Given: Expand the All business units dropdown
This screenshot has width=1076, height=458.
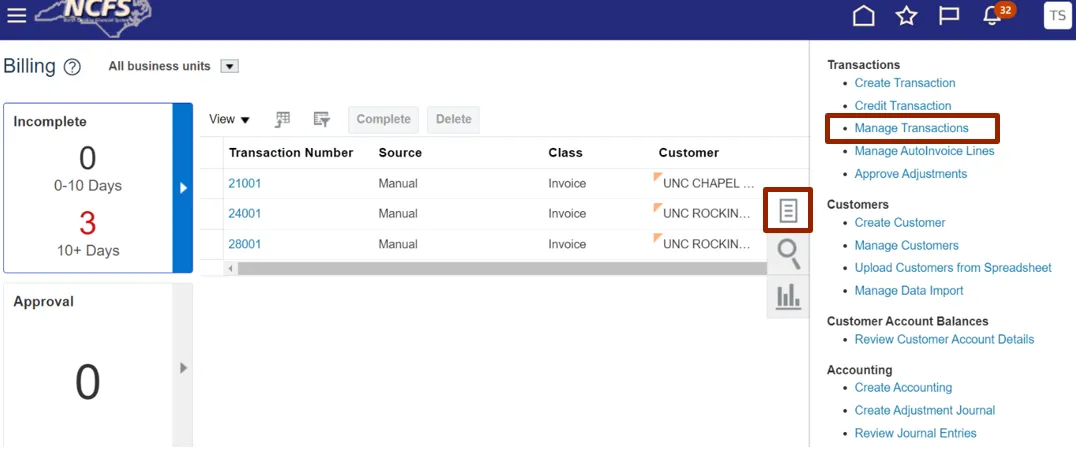Looking at the screenshot, I should click(x=229, y=67).
